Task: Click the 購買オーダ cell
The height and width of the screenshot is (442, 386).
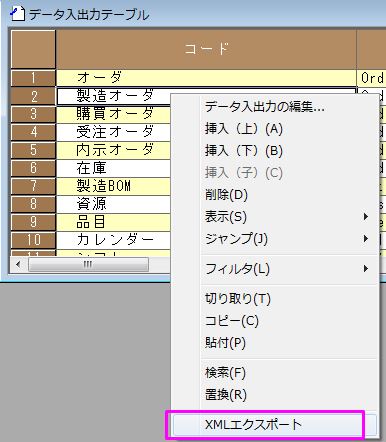Action: [x=113, y=114]
